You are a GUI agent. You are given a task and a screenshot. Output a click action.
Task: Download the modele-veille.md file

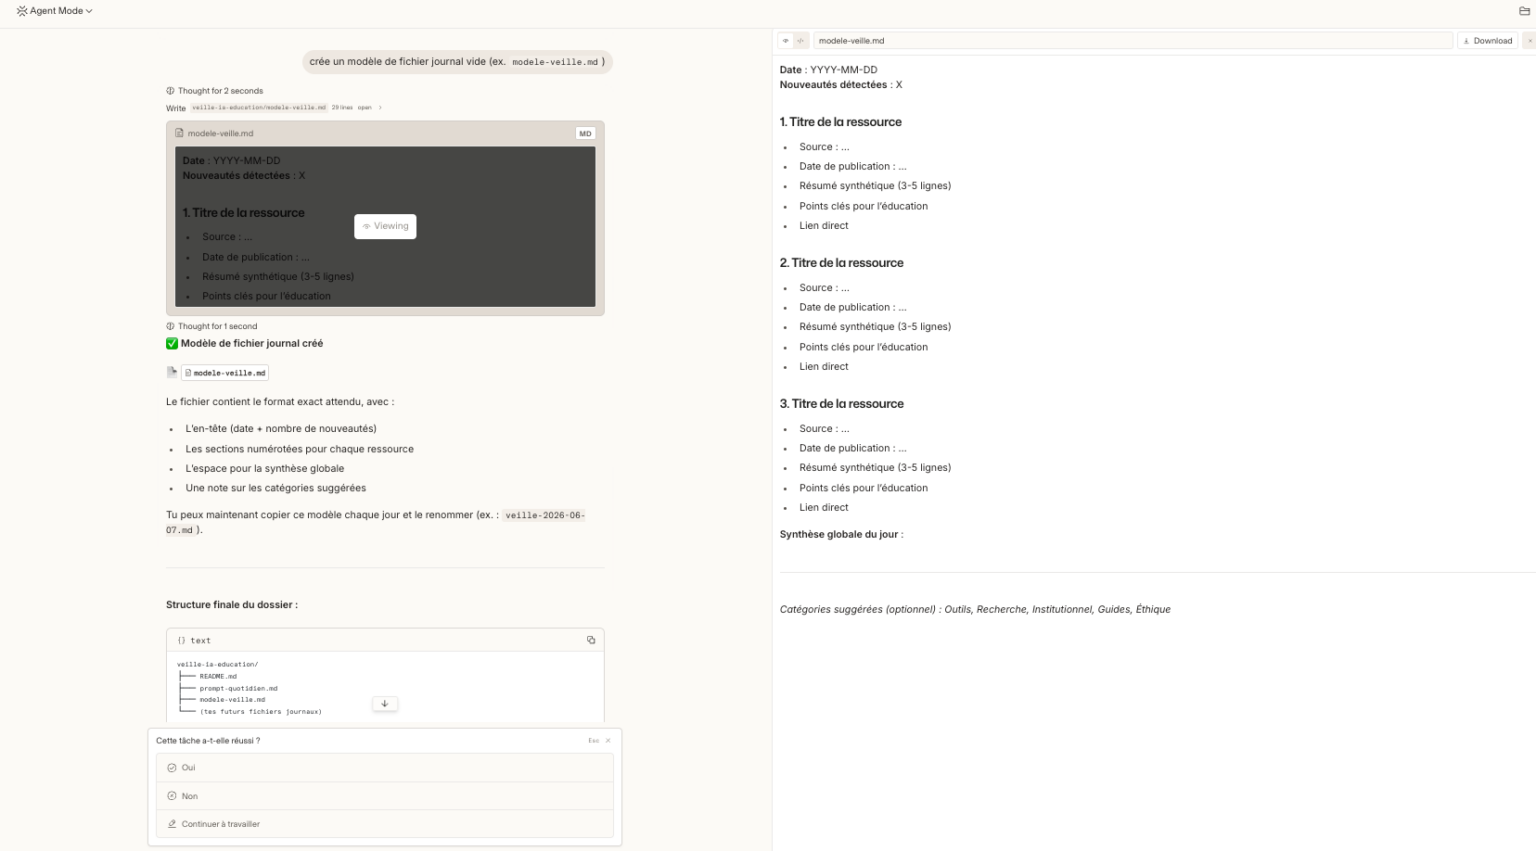[1487, 41]
